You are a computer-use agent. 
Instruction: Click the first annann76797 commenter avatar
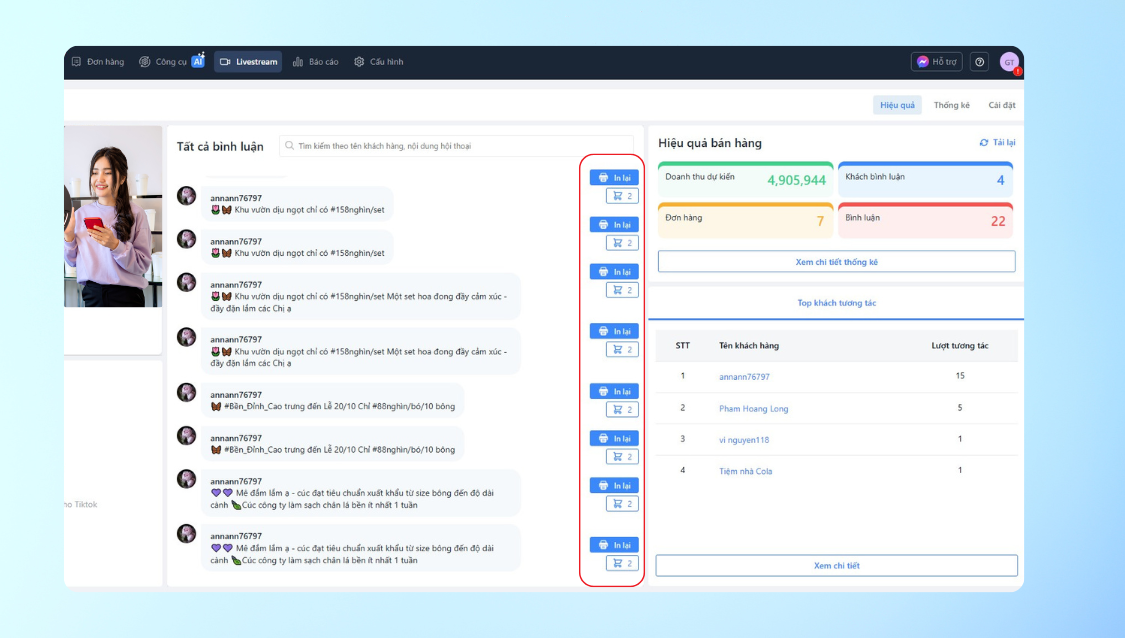tap(187, 195)
